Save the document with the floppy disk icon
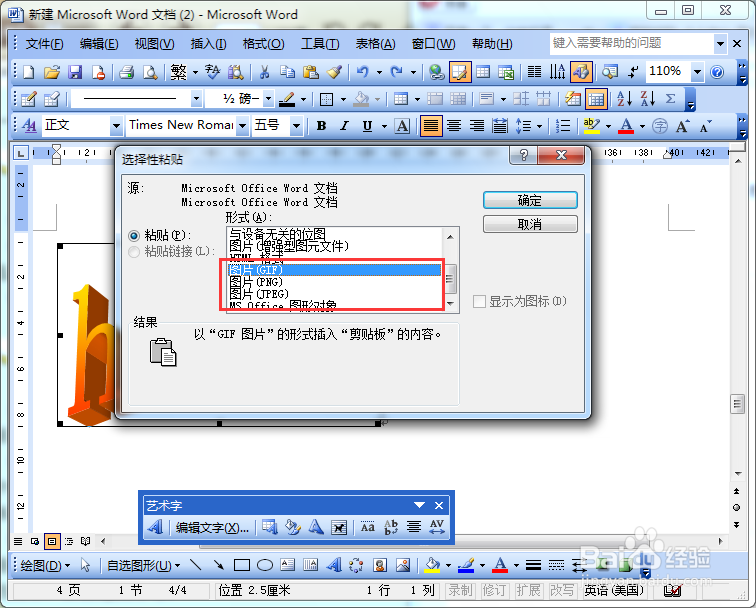Screen dimensions: 756x608 (75, 72)
